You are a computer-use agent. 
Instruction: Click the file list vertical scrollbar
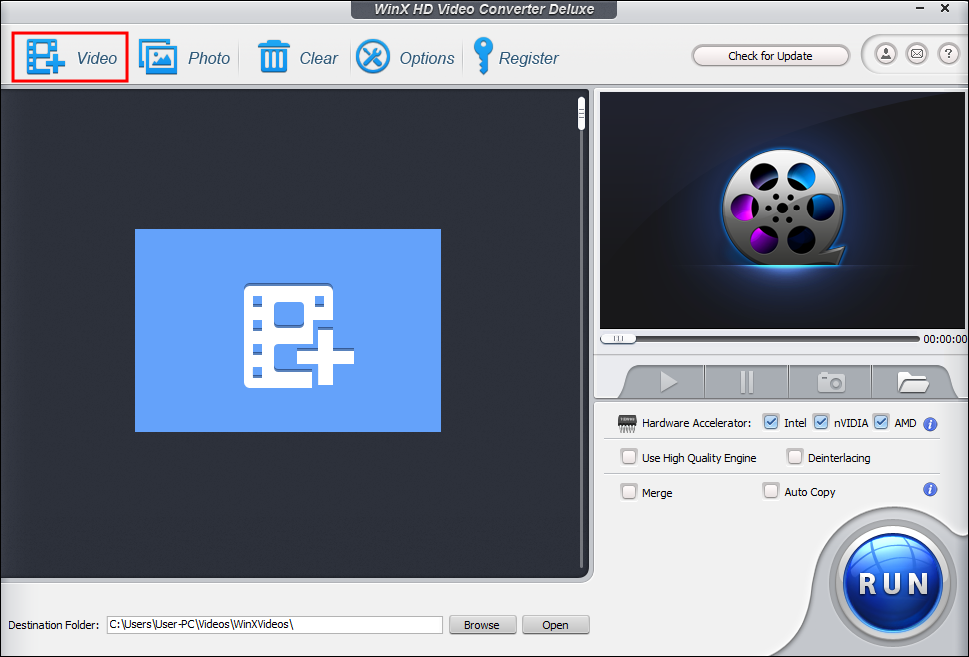point(582,332)
